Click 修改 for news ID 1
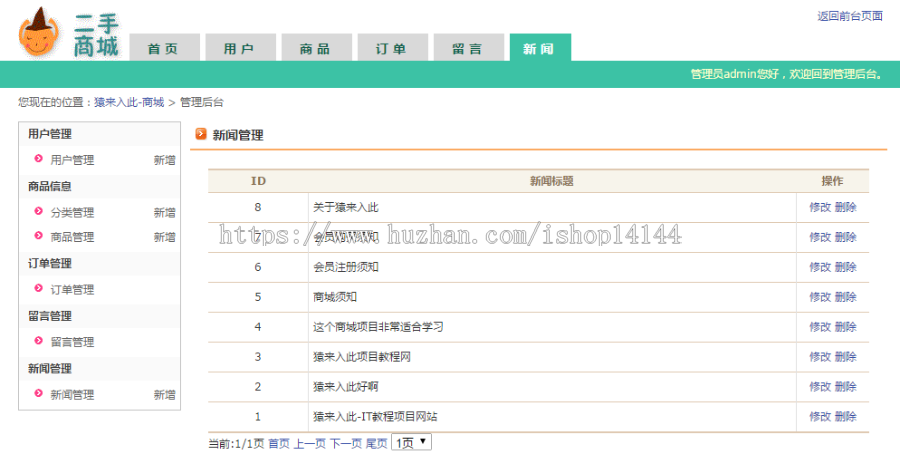This screenshot has height=464, width=900. click(x=820, y=416)
